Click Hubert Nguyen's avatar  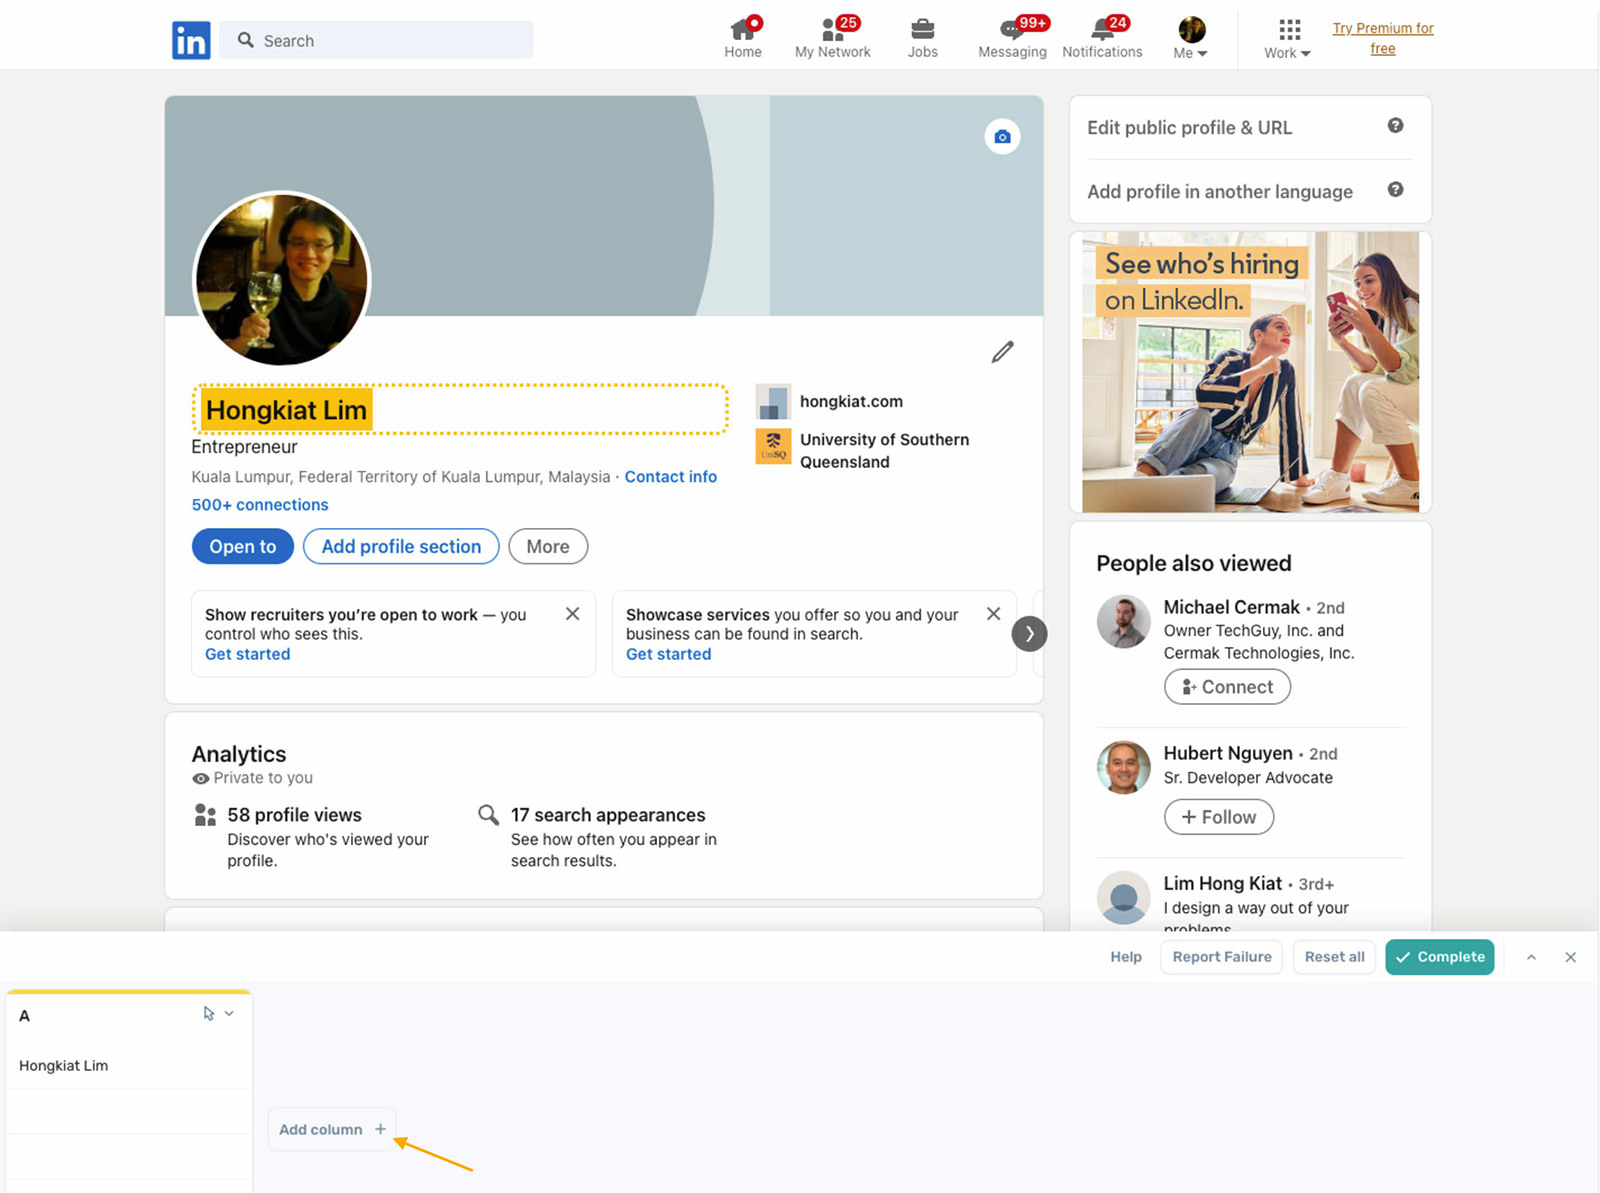coord(1124,768)
